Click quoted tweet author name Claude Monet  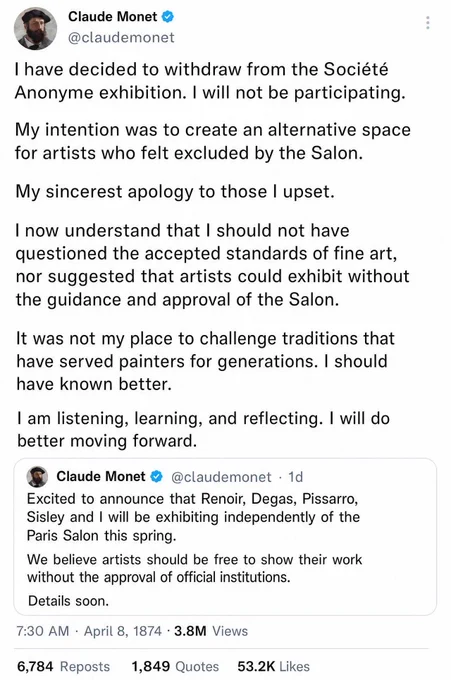coord(101,477)
